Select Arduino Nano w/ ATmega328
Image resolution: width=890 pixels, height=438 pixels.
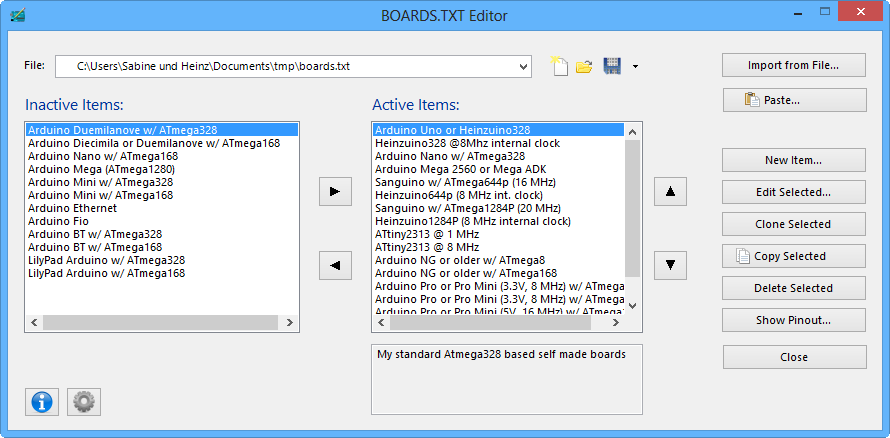498,156
